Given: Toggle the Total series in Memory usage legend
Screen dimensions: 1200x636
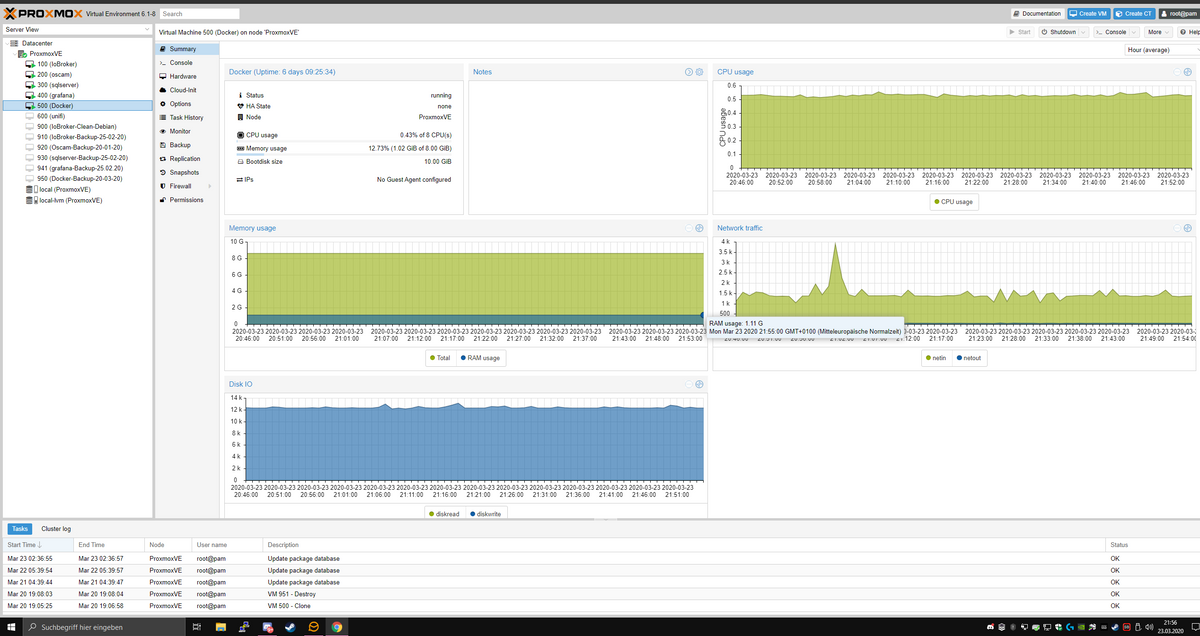Looking at the screenshot, I should click(440, 357).
